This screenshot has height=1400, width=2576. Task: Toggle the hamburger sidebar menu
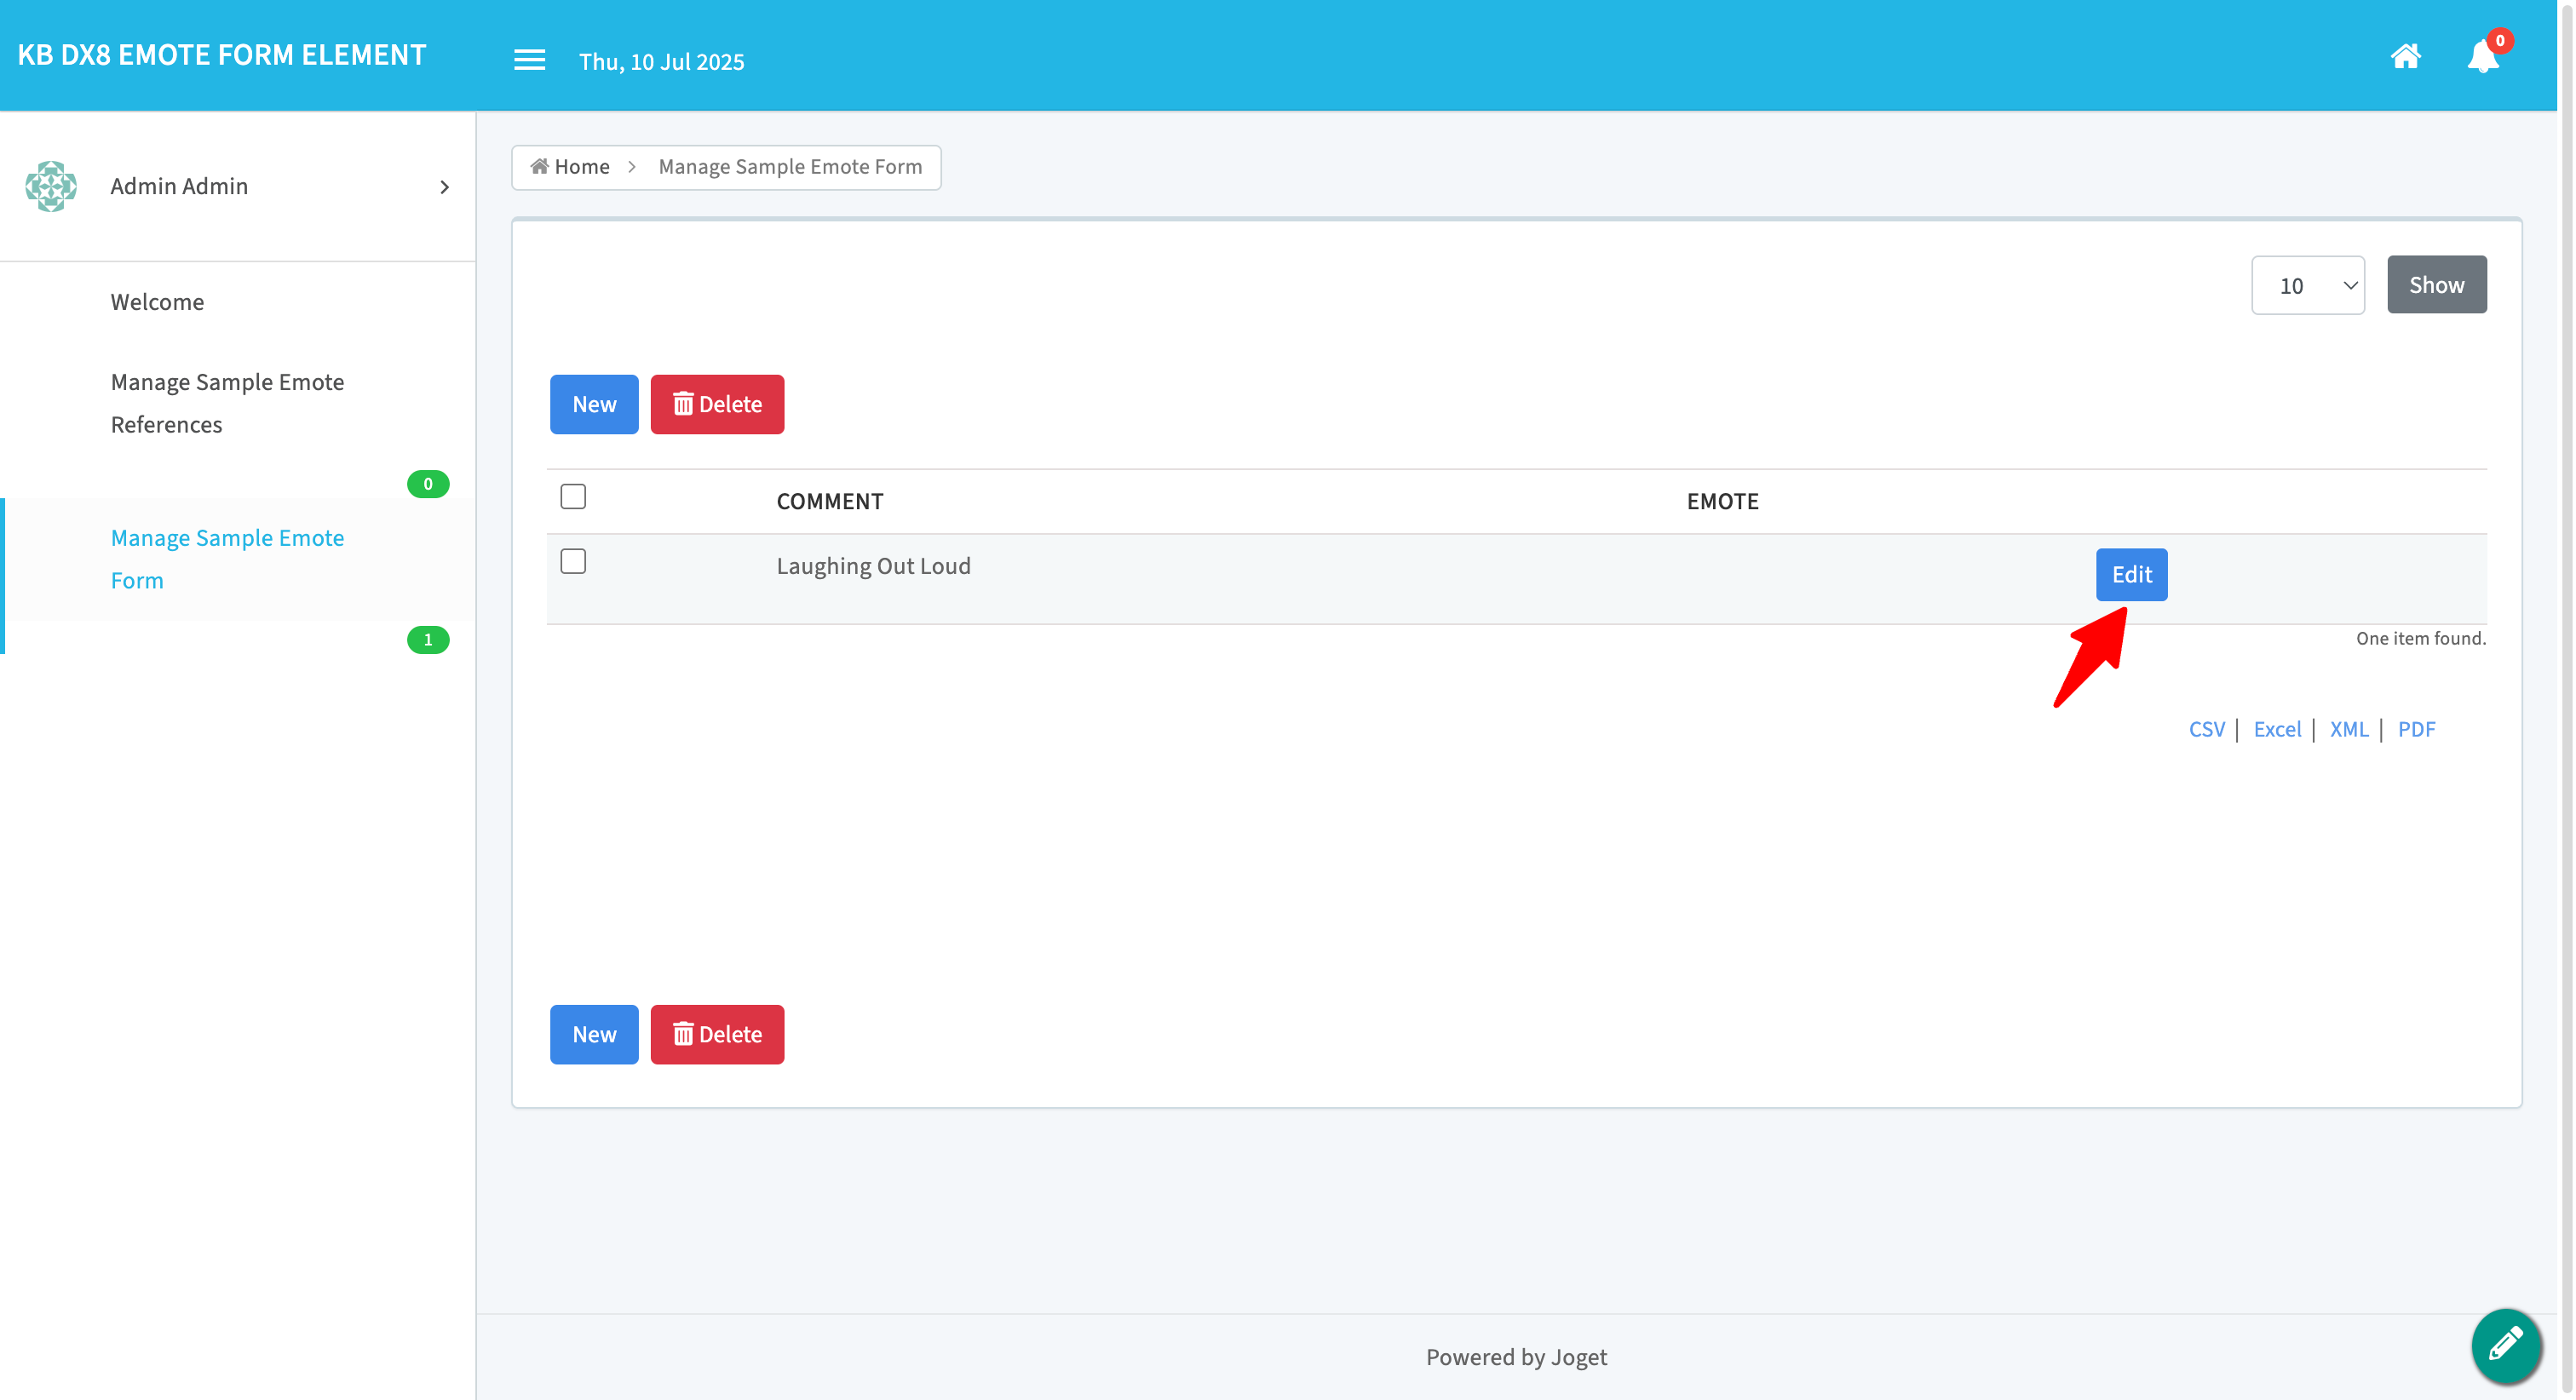(x=529, y=60)
